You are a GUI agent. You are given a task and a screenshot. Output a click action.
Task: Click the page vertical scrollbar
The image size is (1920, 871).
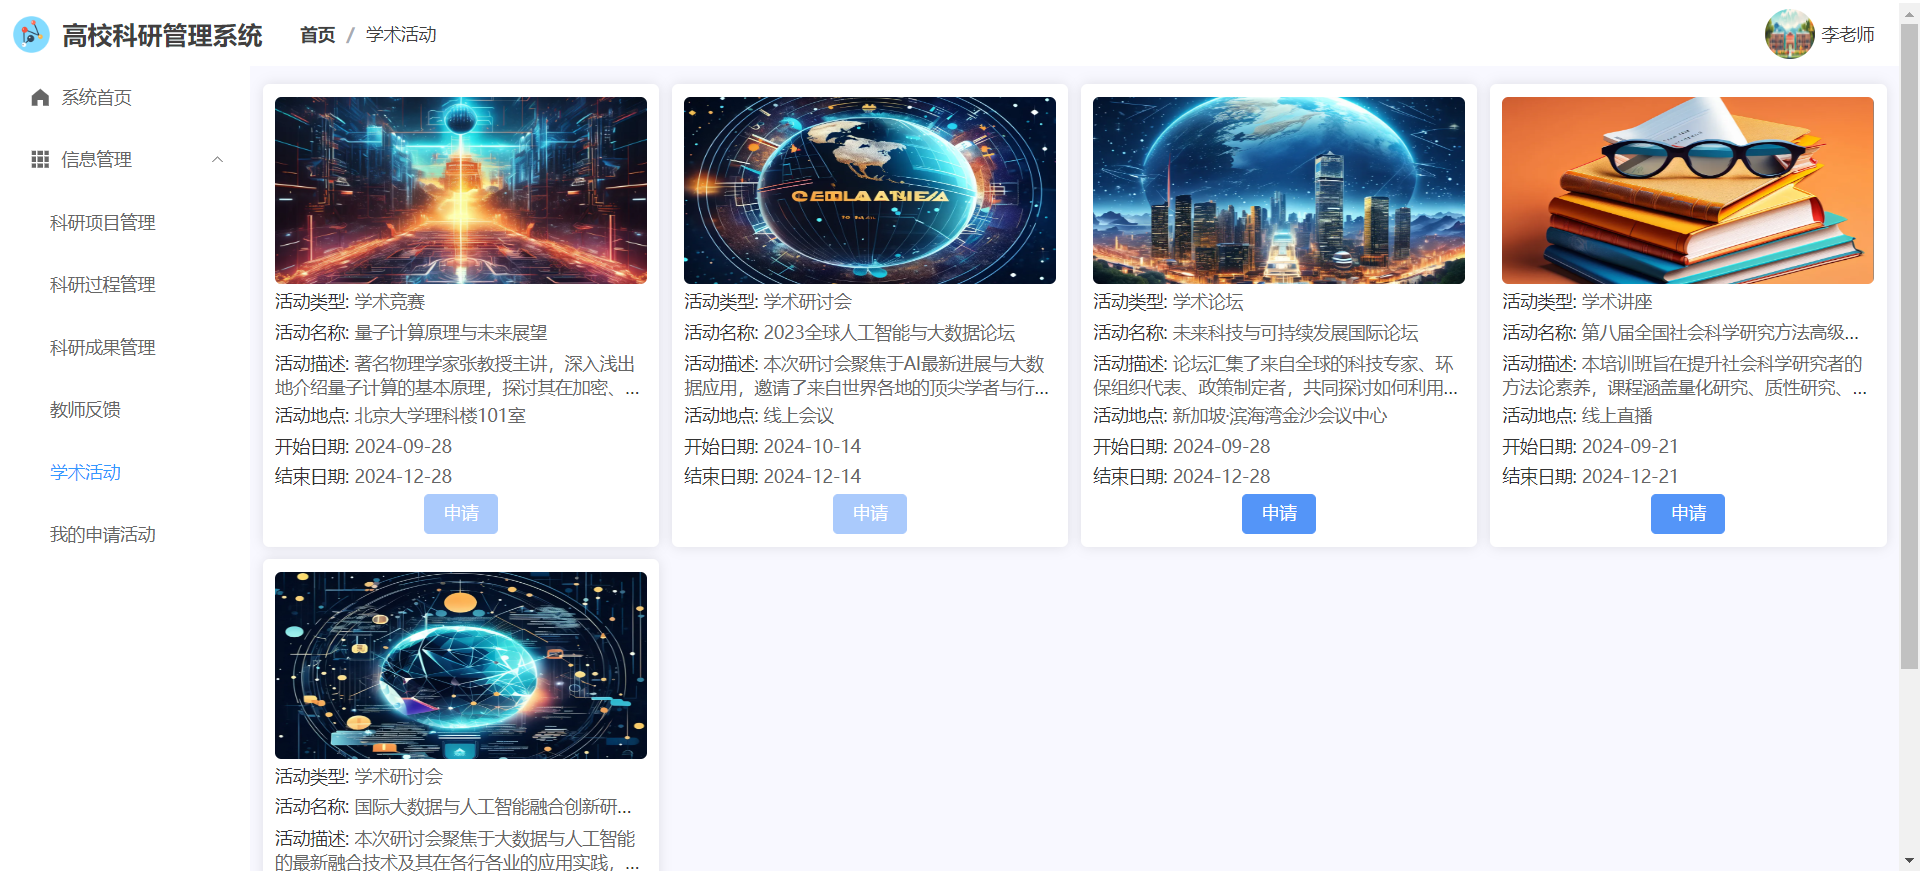tap(1909, 345)
